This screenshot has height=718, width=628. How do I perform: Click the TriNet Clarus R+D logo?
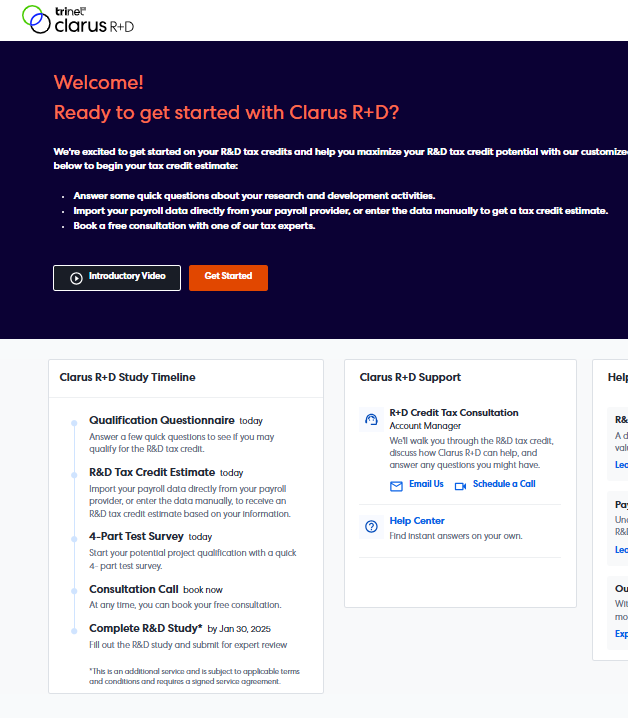(x=78, y=20)
